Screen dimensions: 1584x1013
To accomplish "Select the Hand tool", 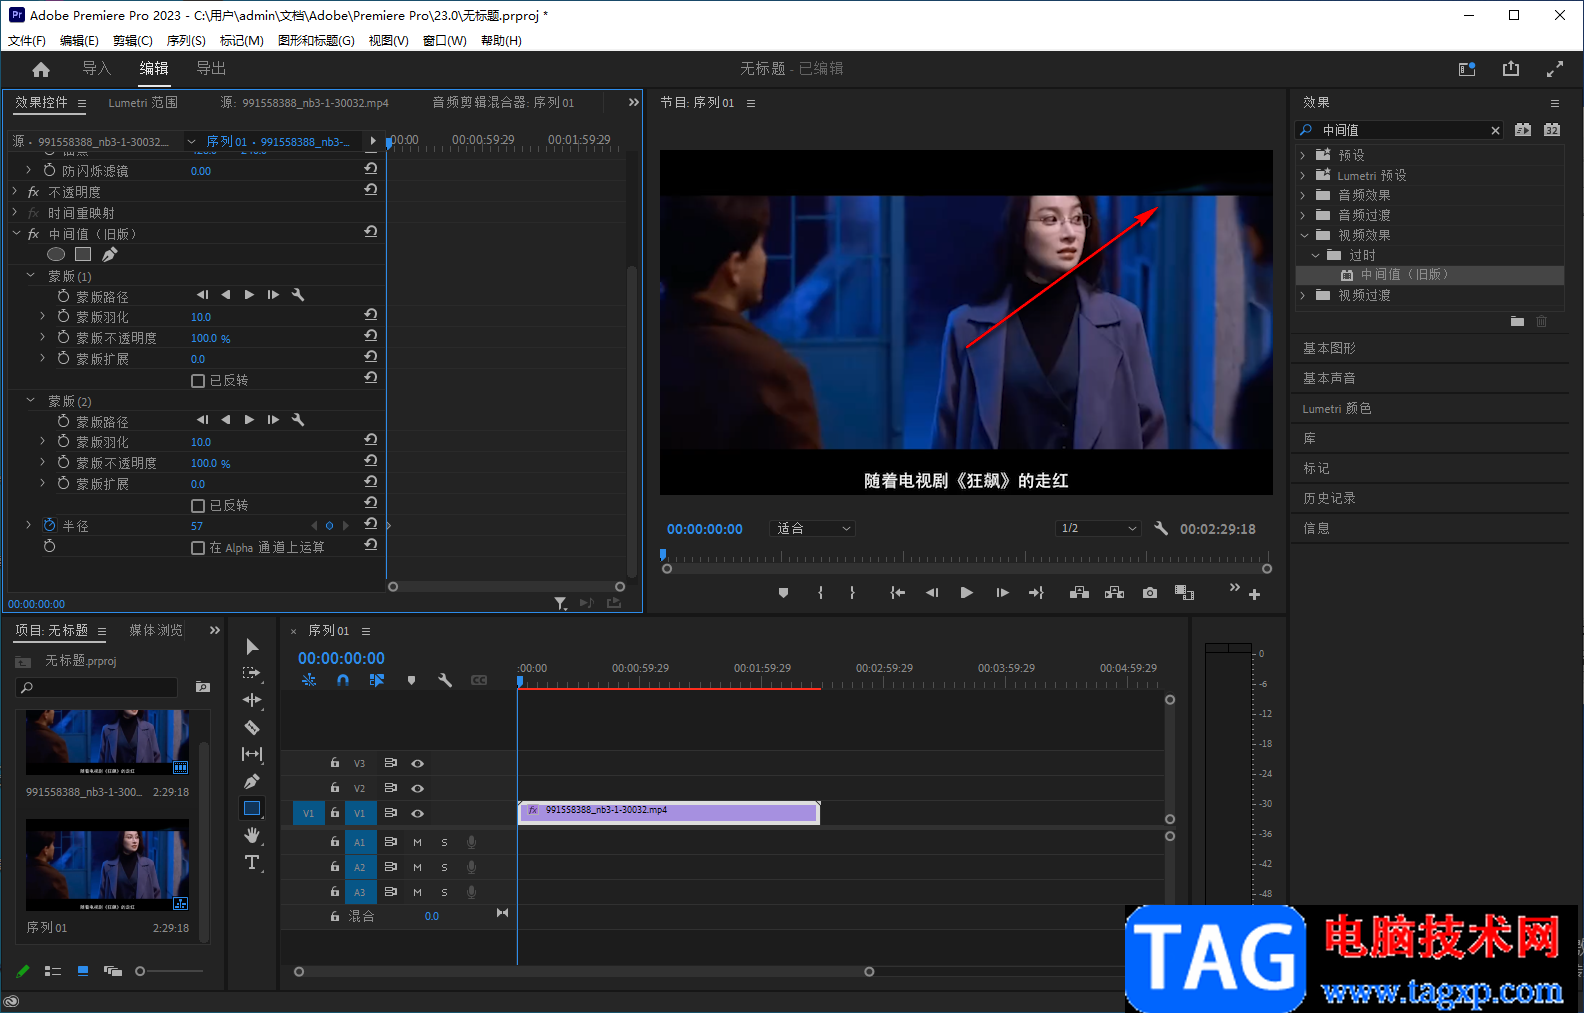I will click(252, 835).
